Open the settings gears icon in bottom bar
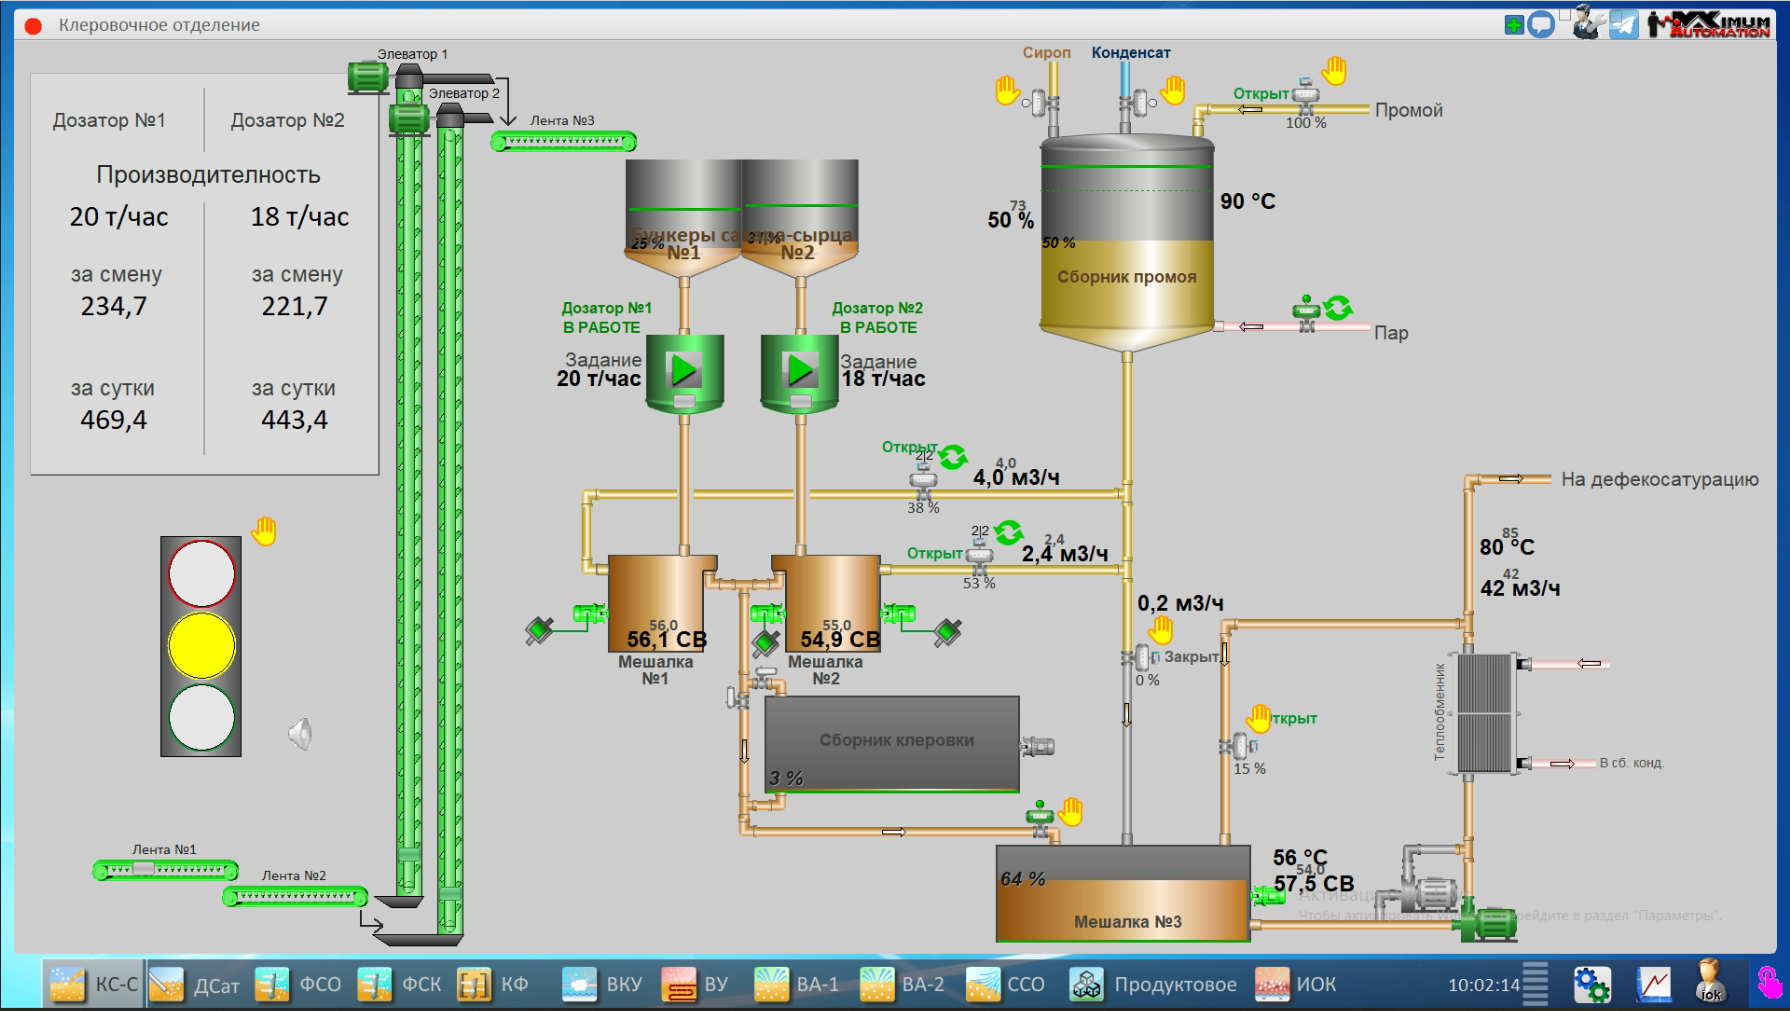The image size is (1790, 1011). point(1591,985)
